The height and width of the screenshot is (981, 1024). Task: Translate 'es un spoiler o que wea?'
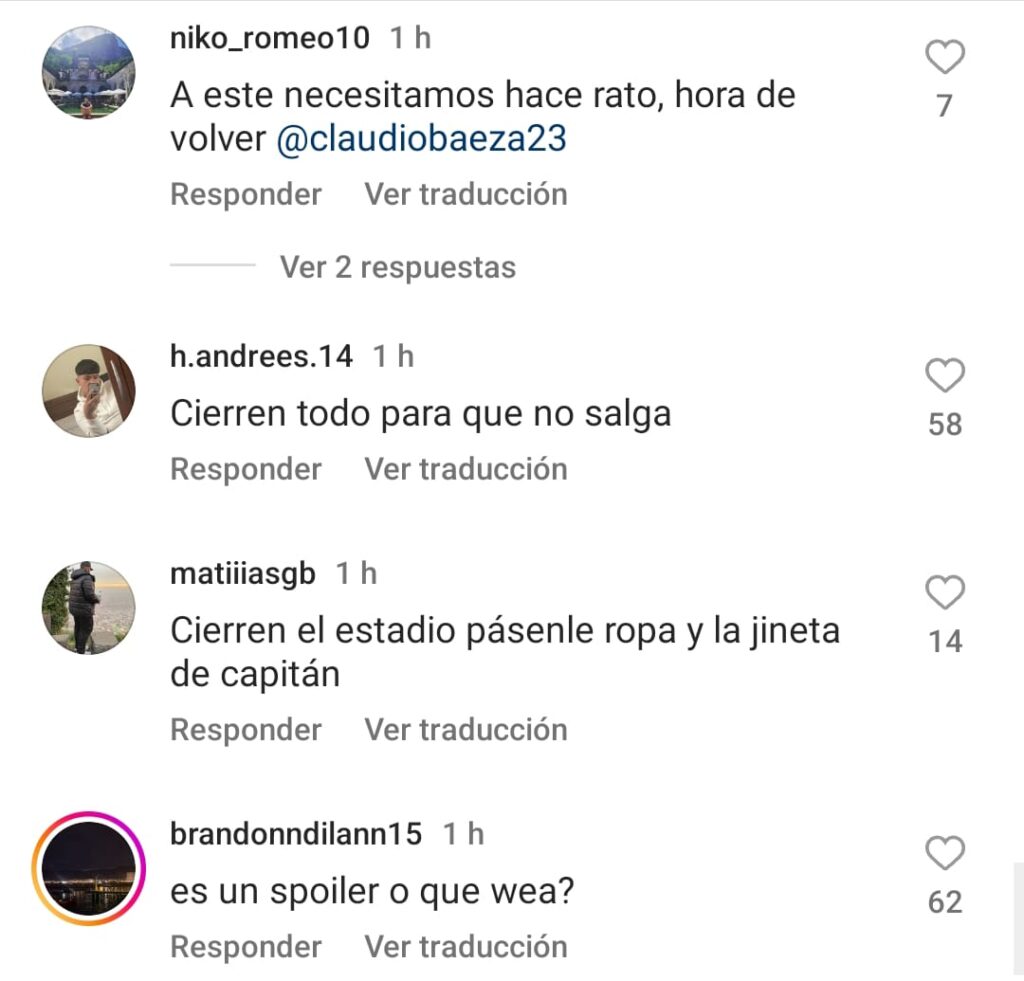[x=466, y=947]
